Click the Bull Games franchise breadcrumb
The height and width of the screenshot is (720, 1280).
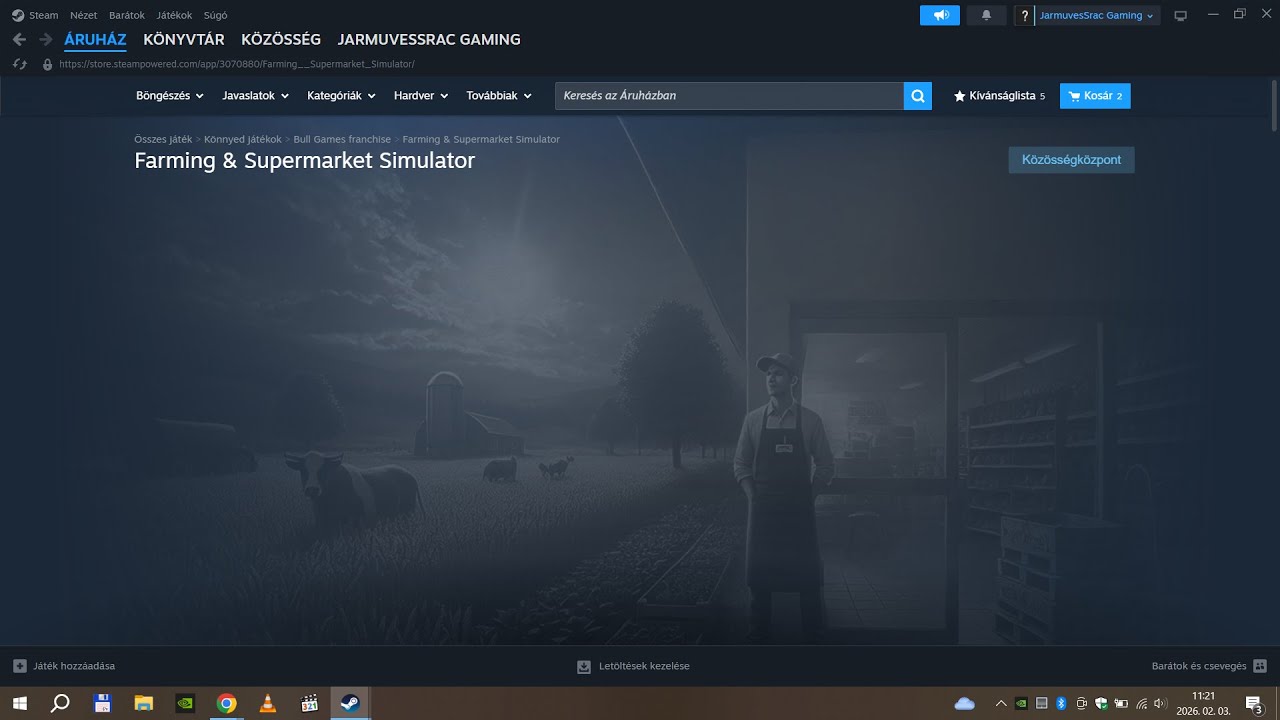[342, 139]
